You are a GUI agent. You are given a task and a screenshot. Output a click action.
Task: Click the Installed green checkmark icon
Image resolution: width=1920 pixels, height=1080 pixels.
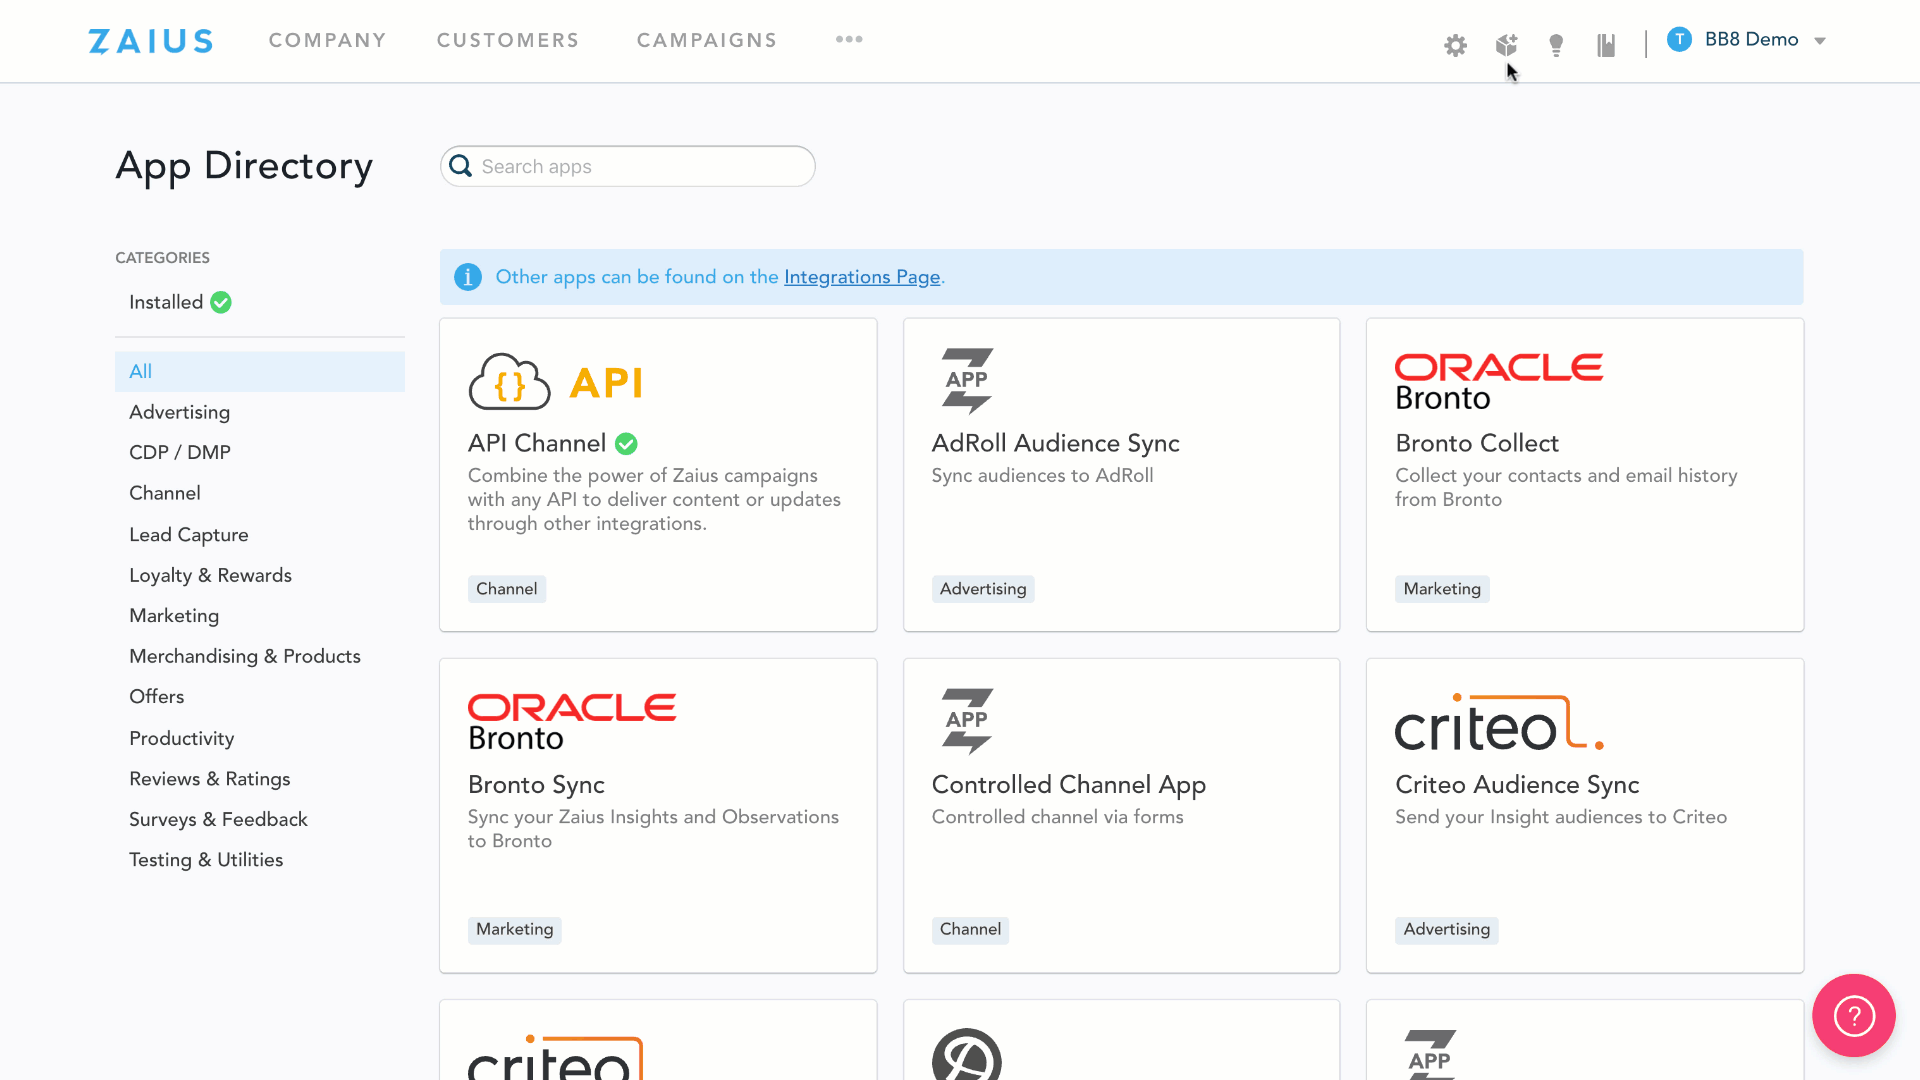point(221,302)
